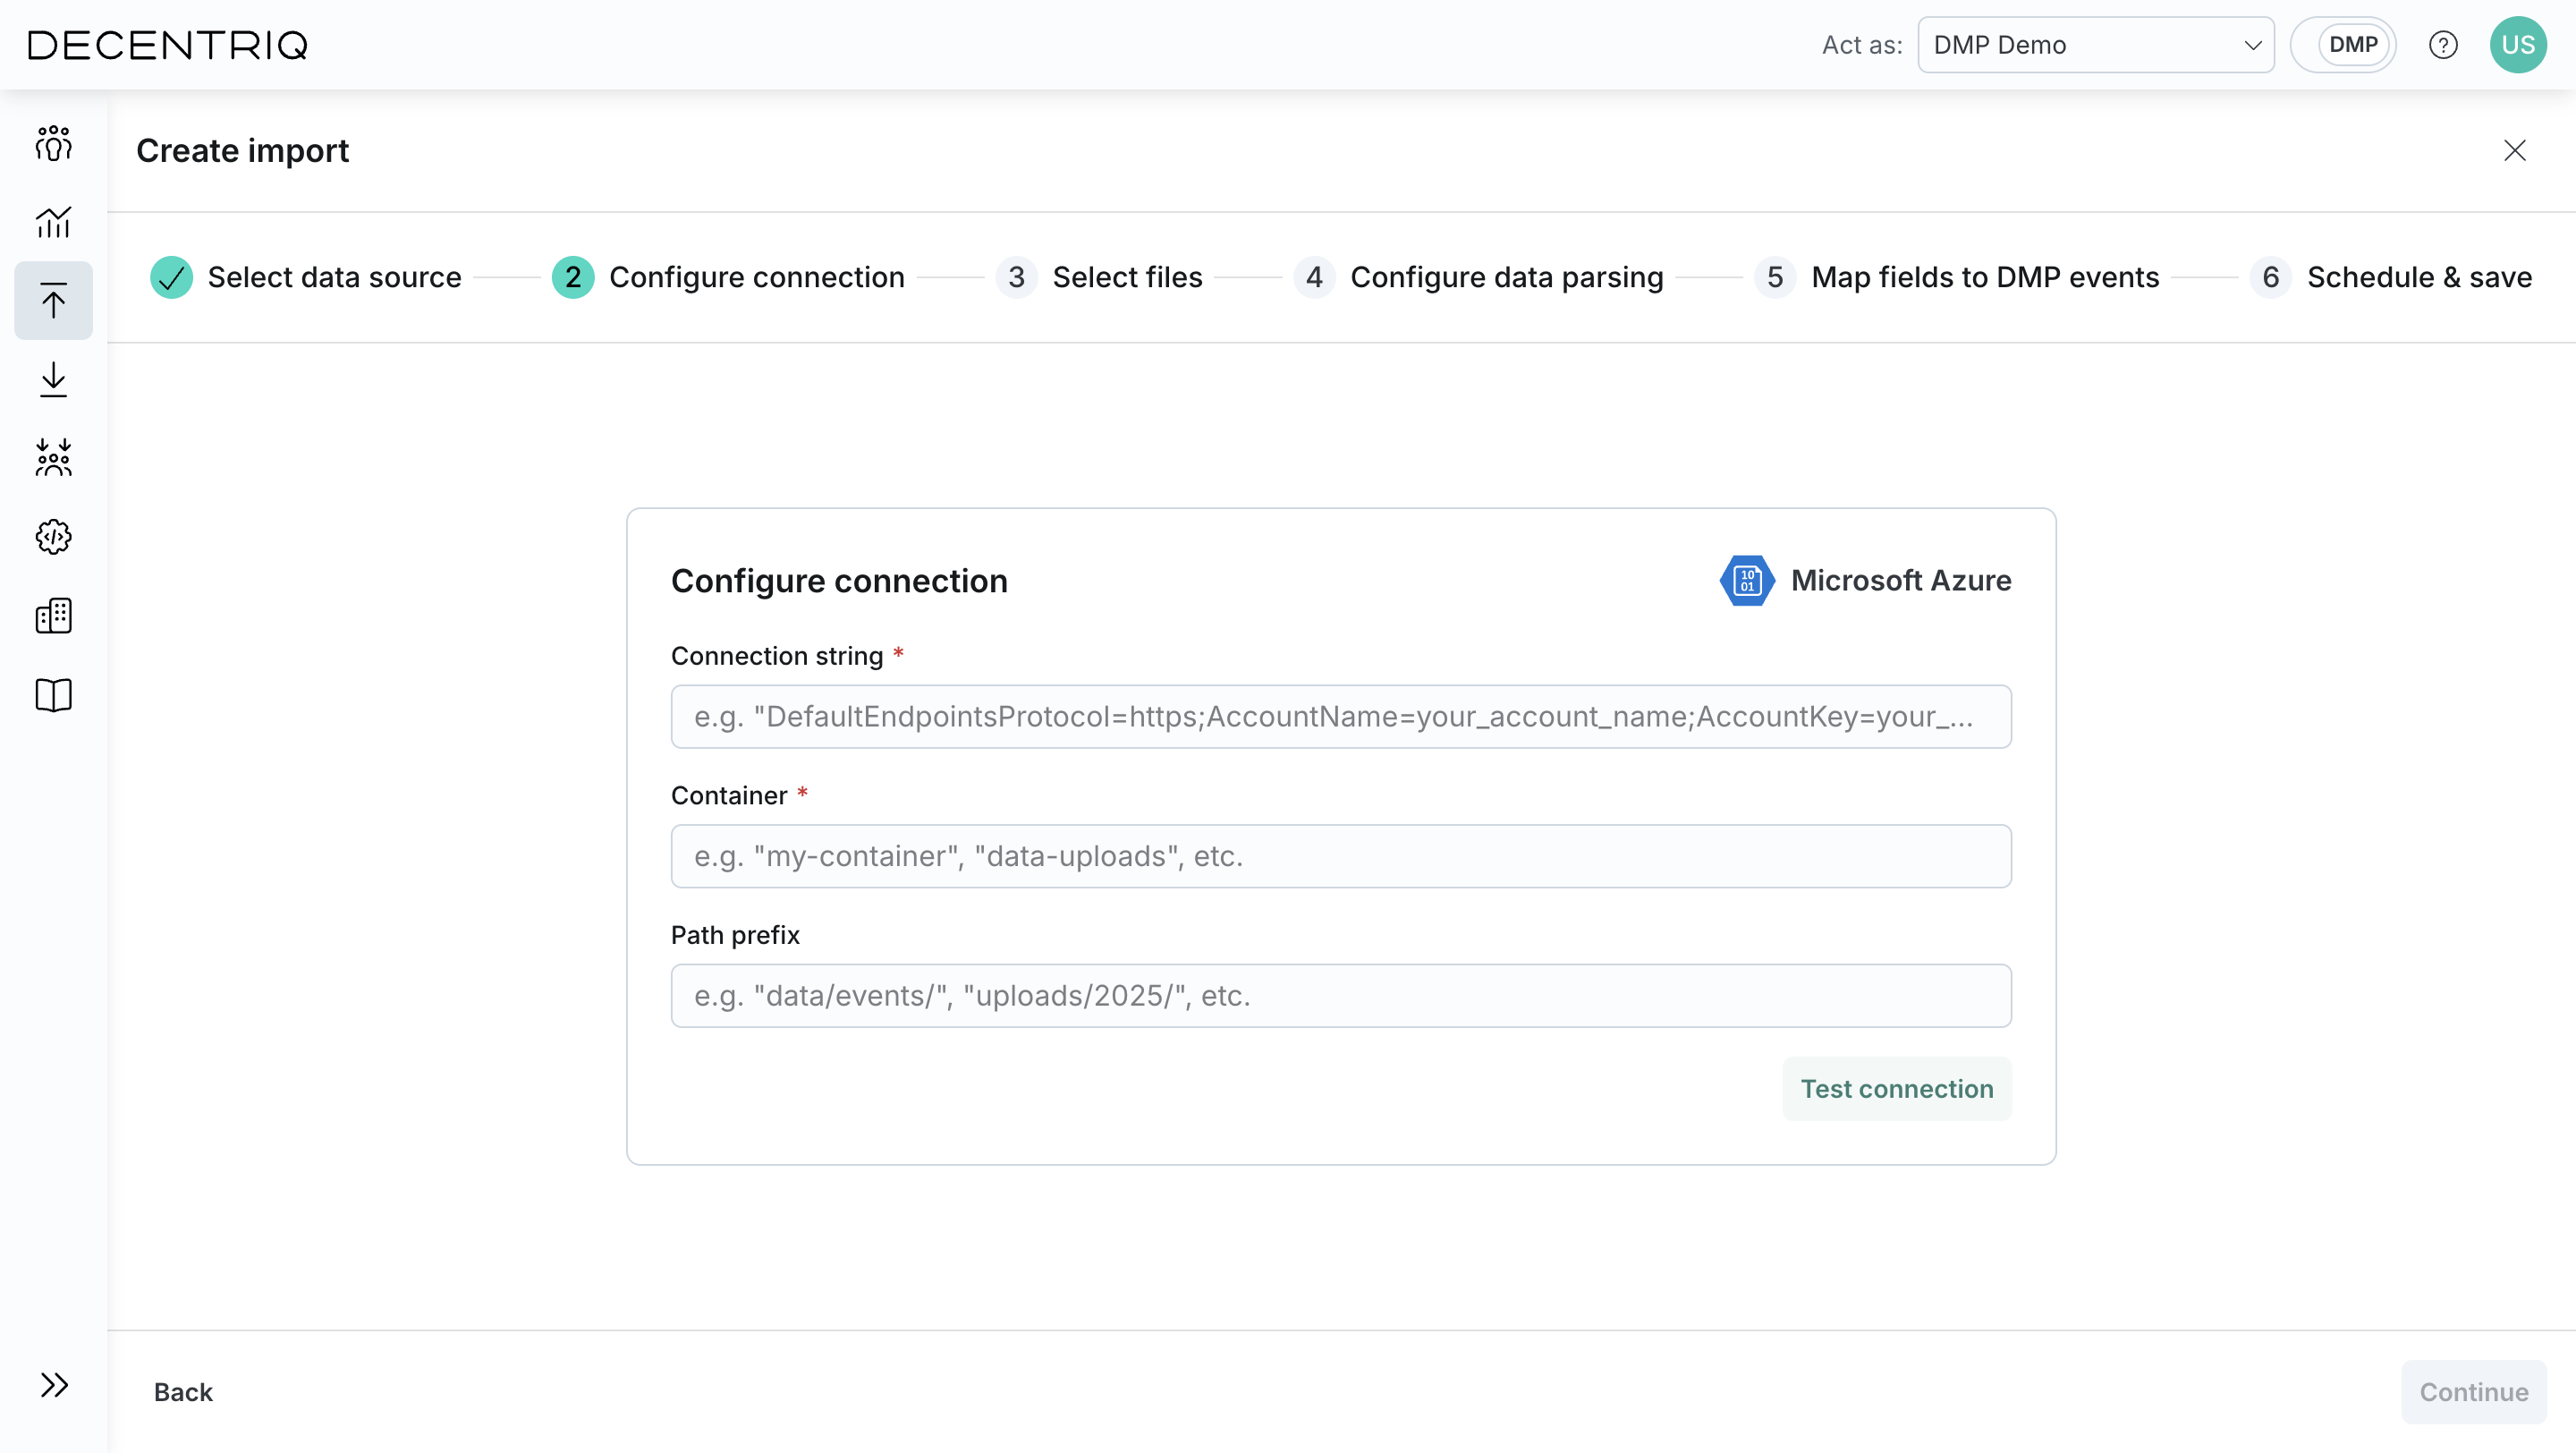Open the audiences people-group sidebar icon
The height and width of the screenshot is (1453, 2576).
tap(53, 143)
